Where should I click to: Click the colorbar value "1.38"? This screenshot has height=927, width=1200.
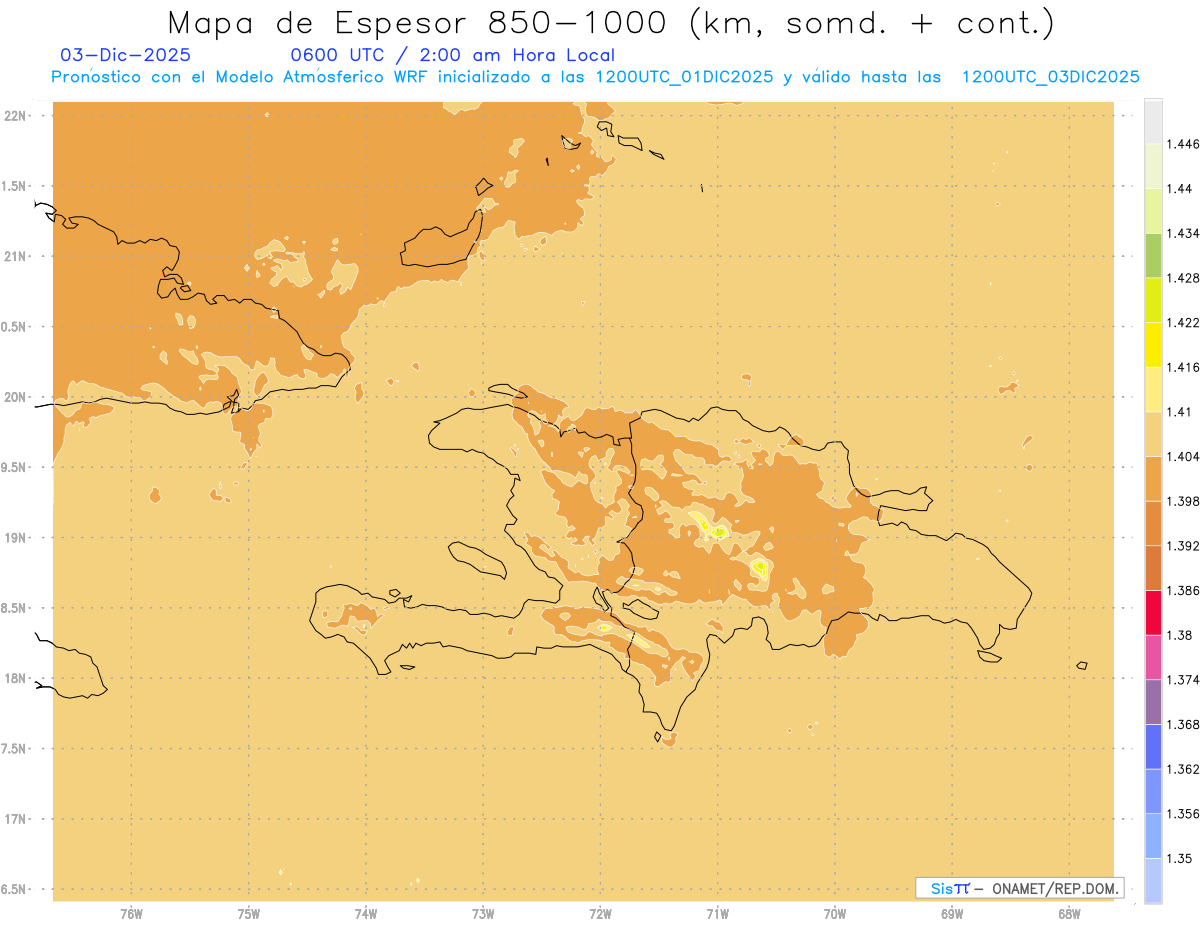[x=1179, y=635]
